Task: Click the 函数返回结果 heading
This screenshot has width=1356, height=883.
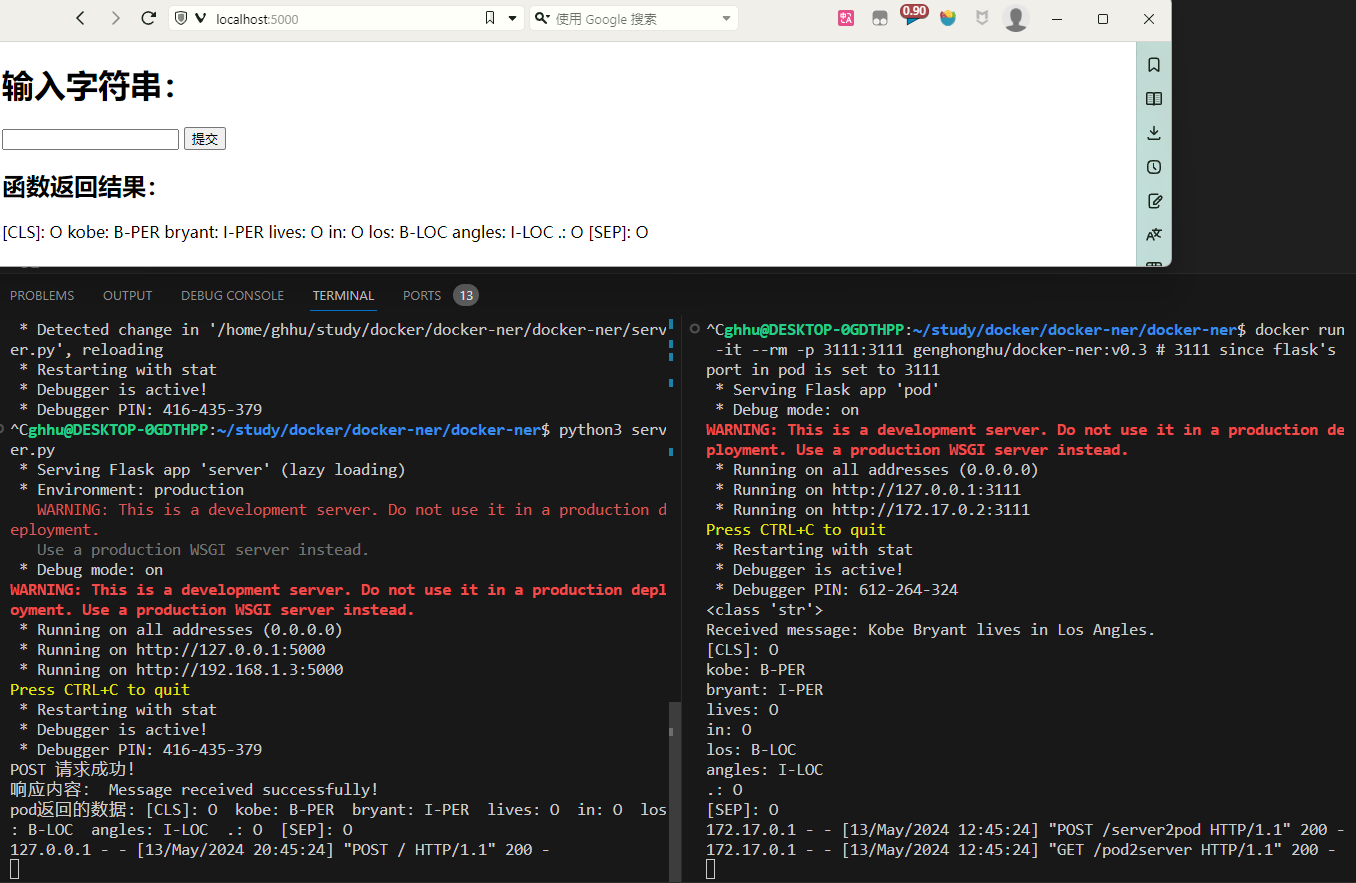Action: (x=78, y=187)
